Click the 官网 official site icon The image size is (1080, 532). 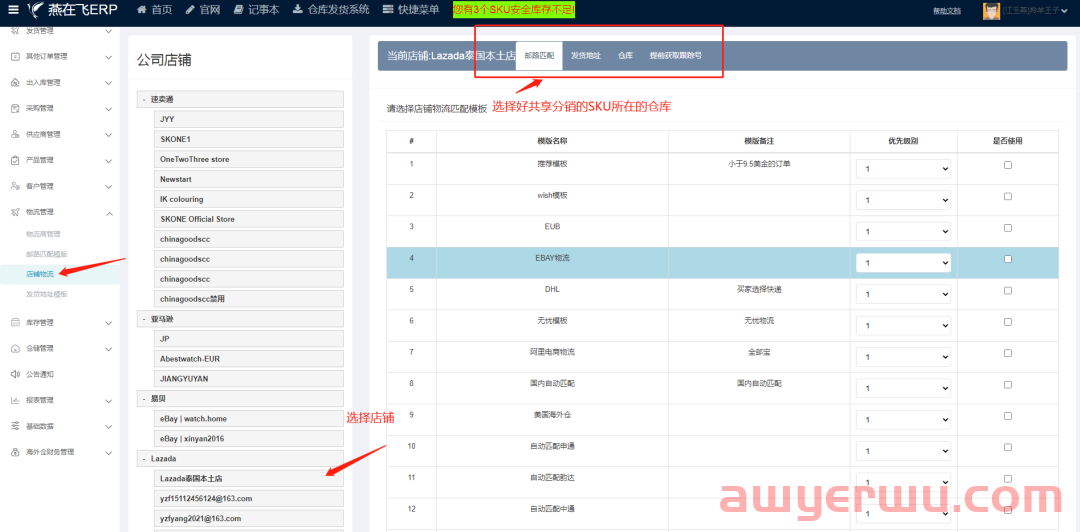(190, 10)
